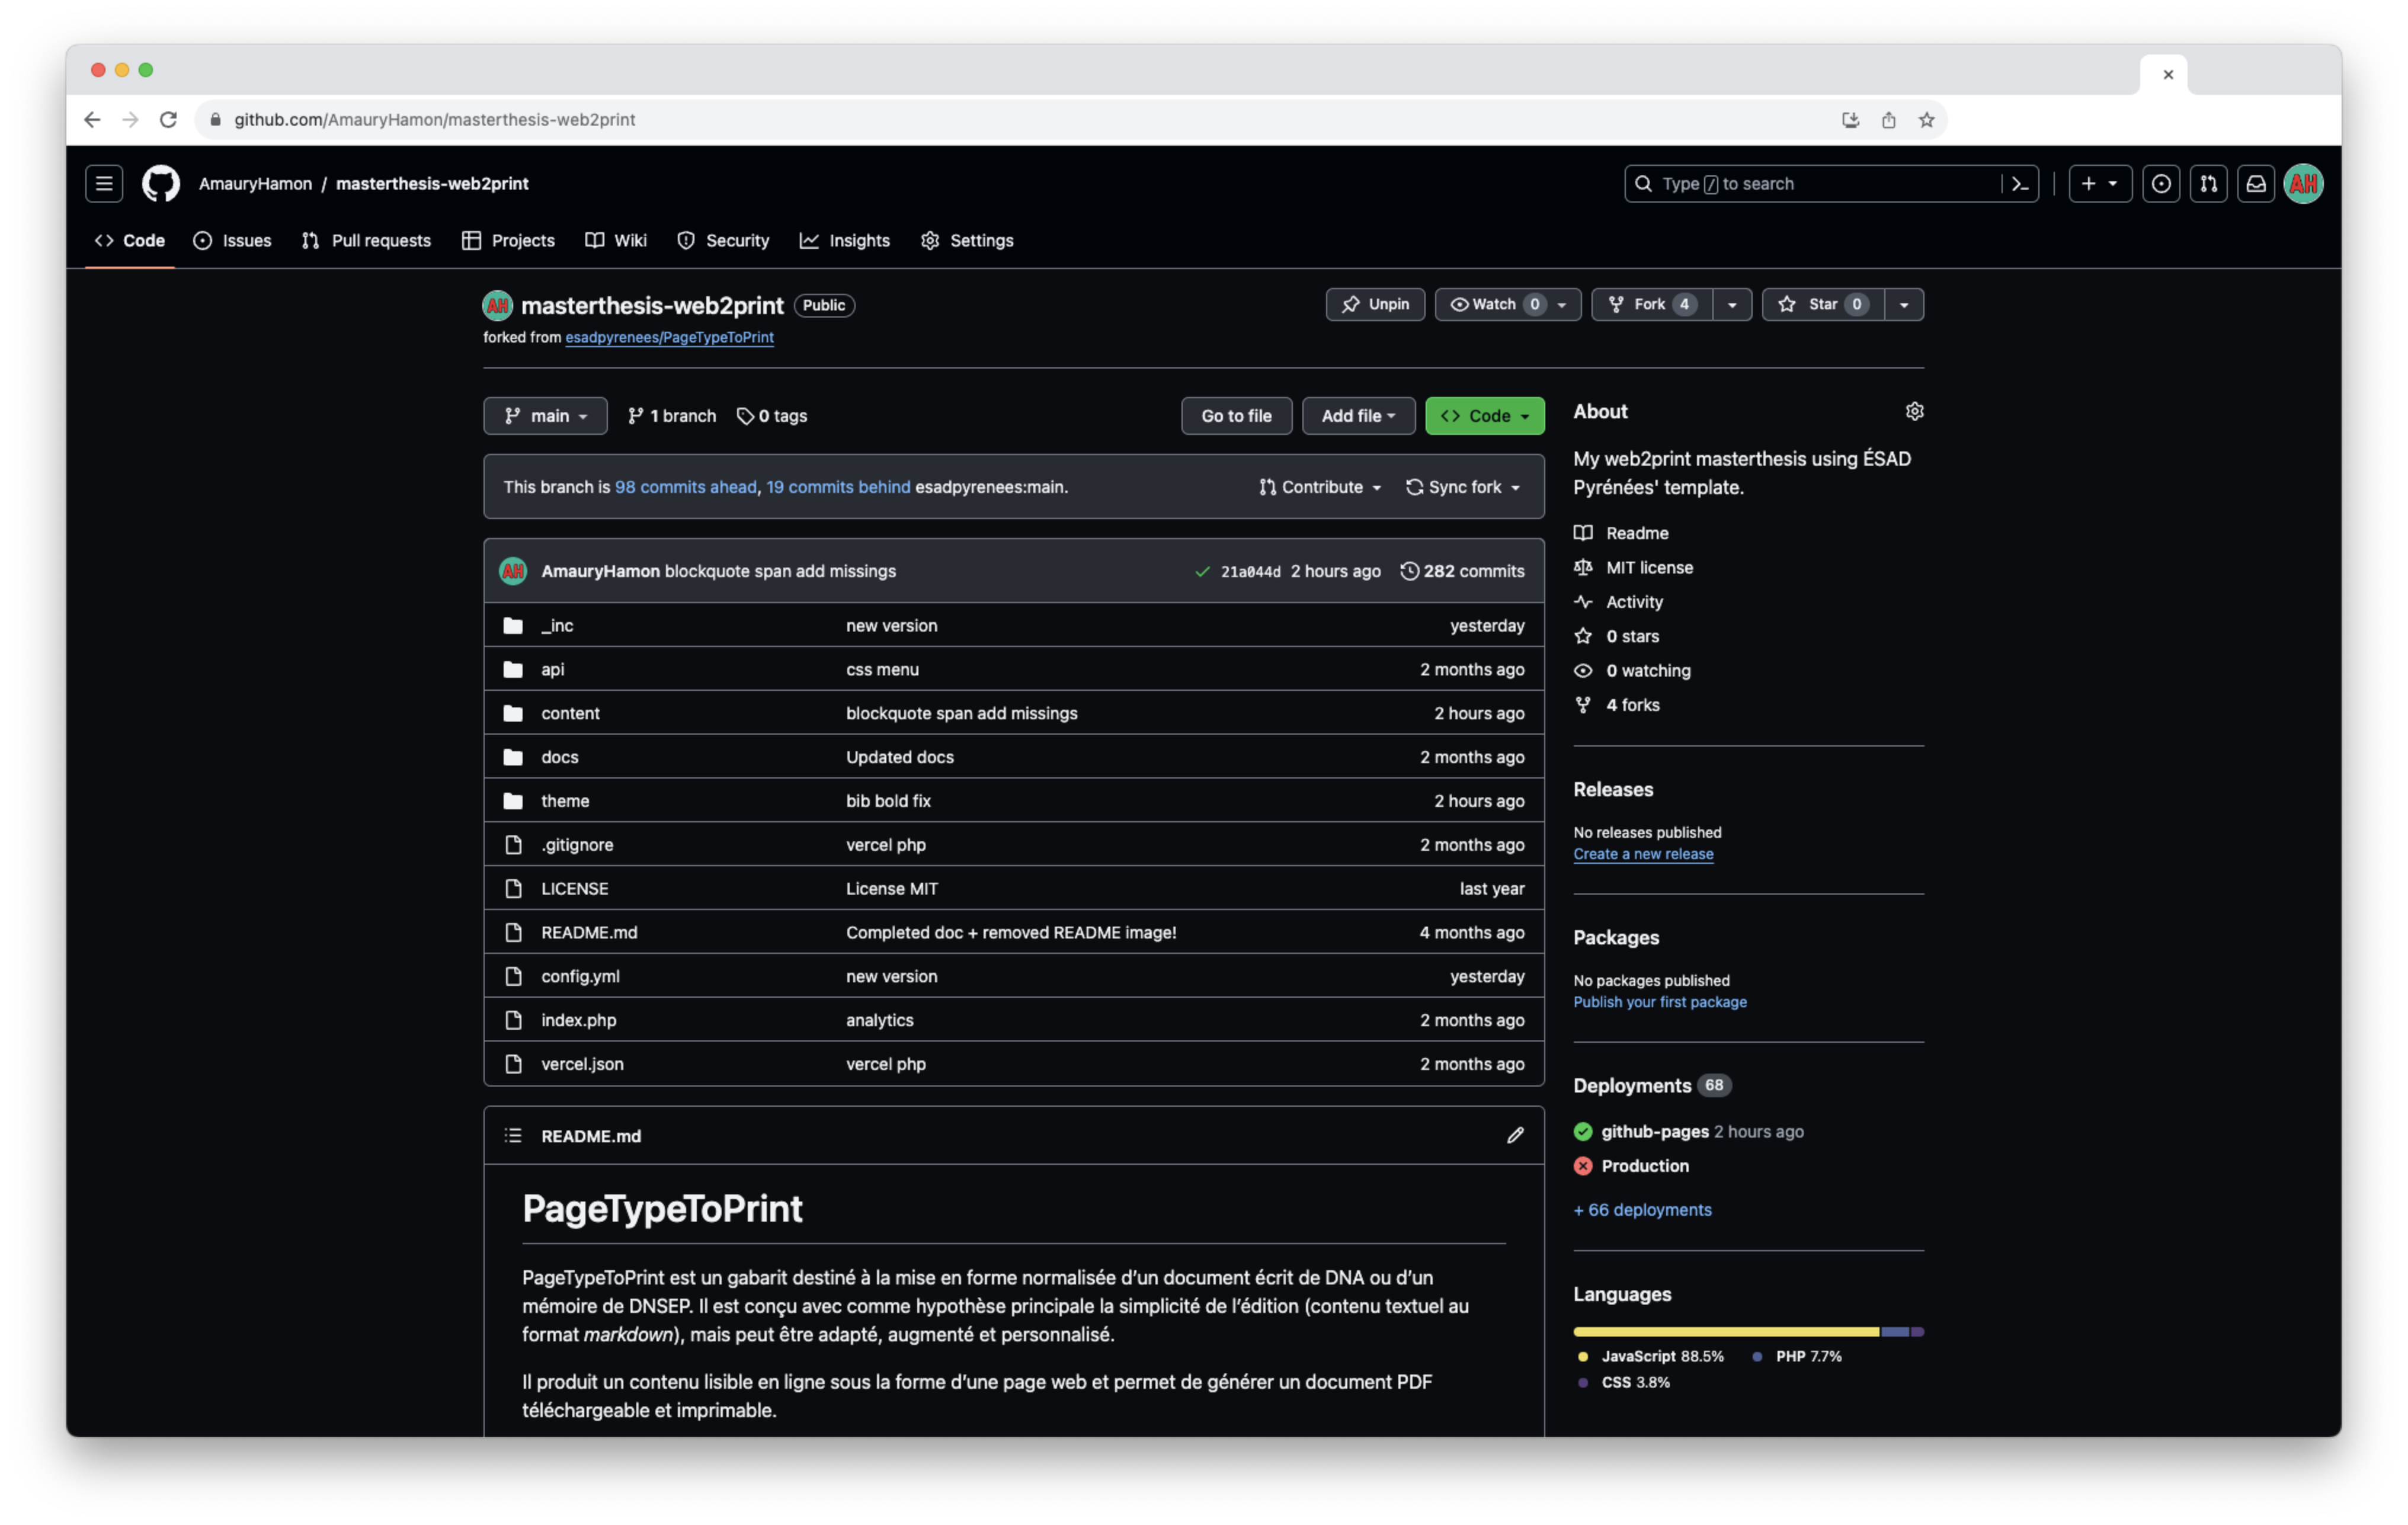Screen dimensions: 2408x1525
Task: Star this repository
Action: click(1822, 305)
